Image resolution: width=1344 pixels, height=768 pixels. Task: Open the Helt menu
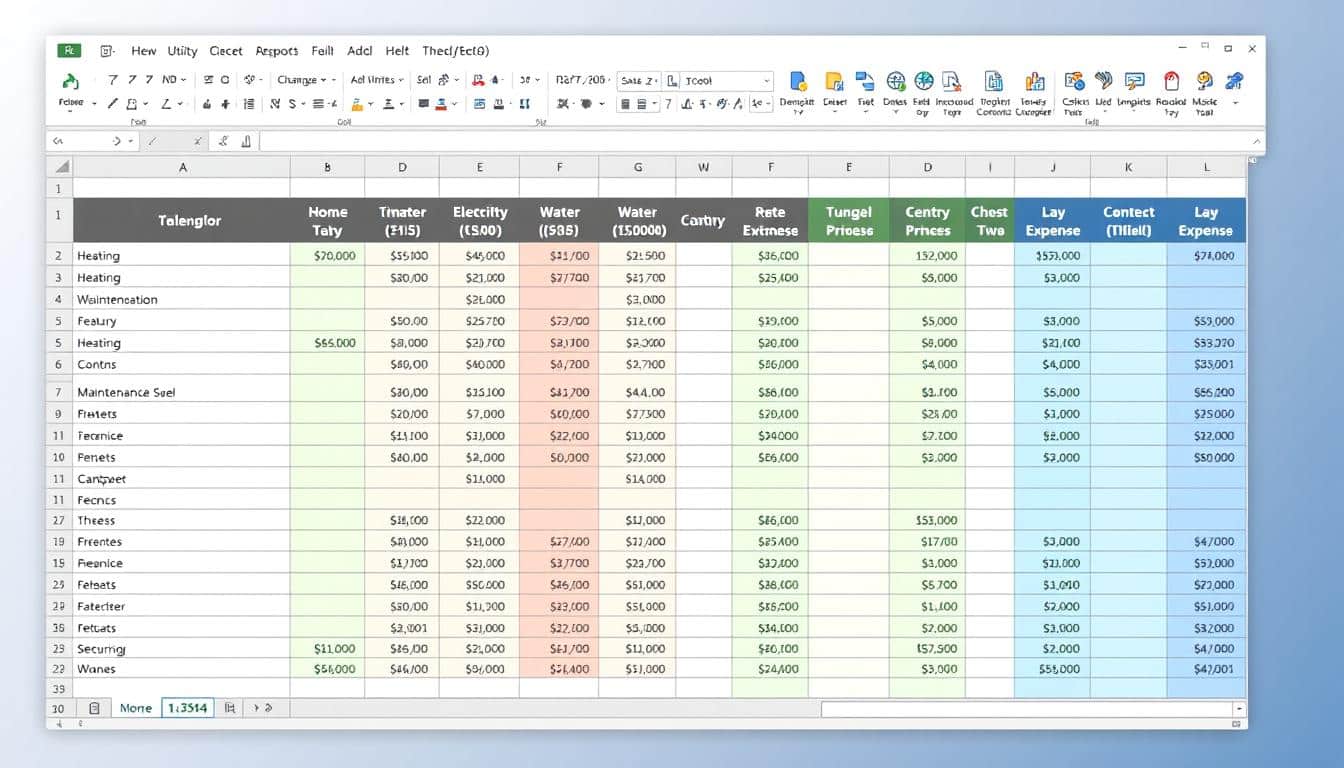[397, 51]
